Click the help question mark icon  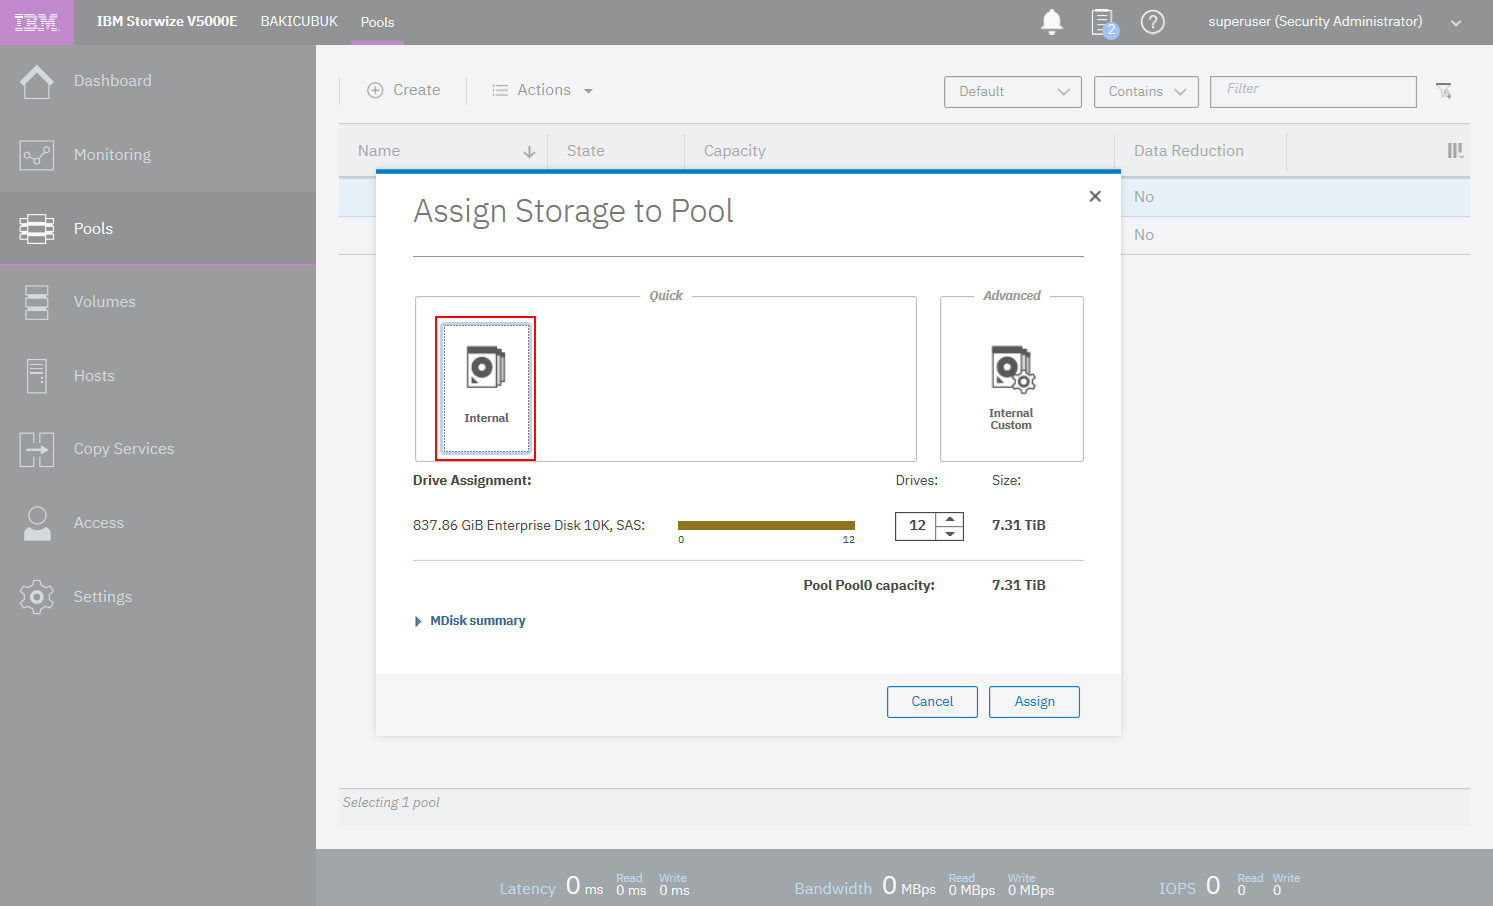click(1152, 22)
